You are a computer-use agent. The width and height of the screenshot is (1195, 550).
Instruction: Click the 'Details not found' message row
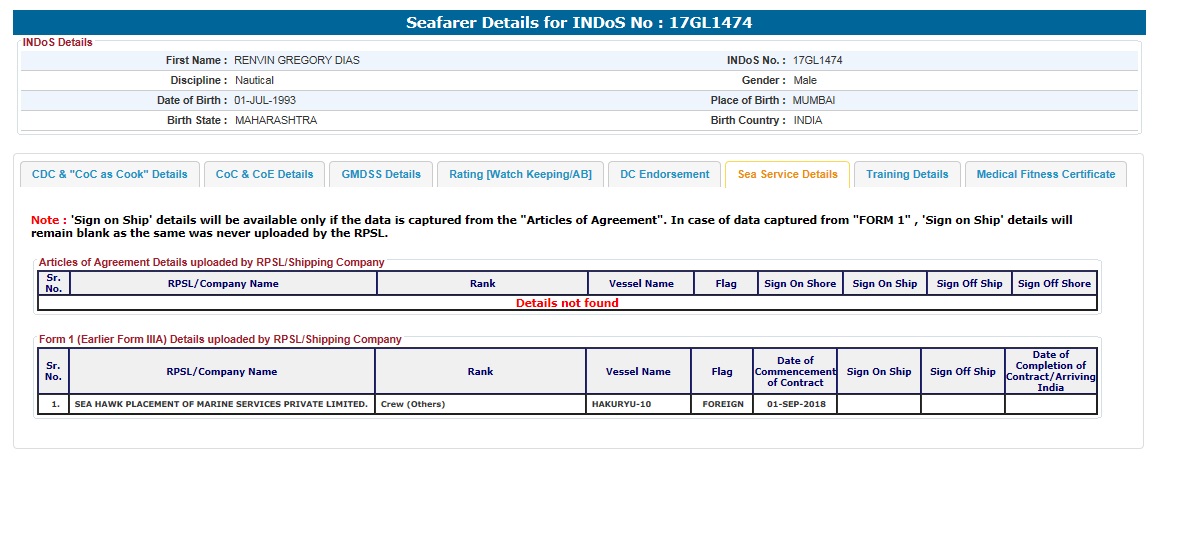pos(567,303)
